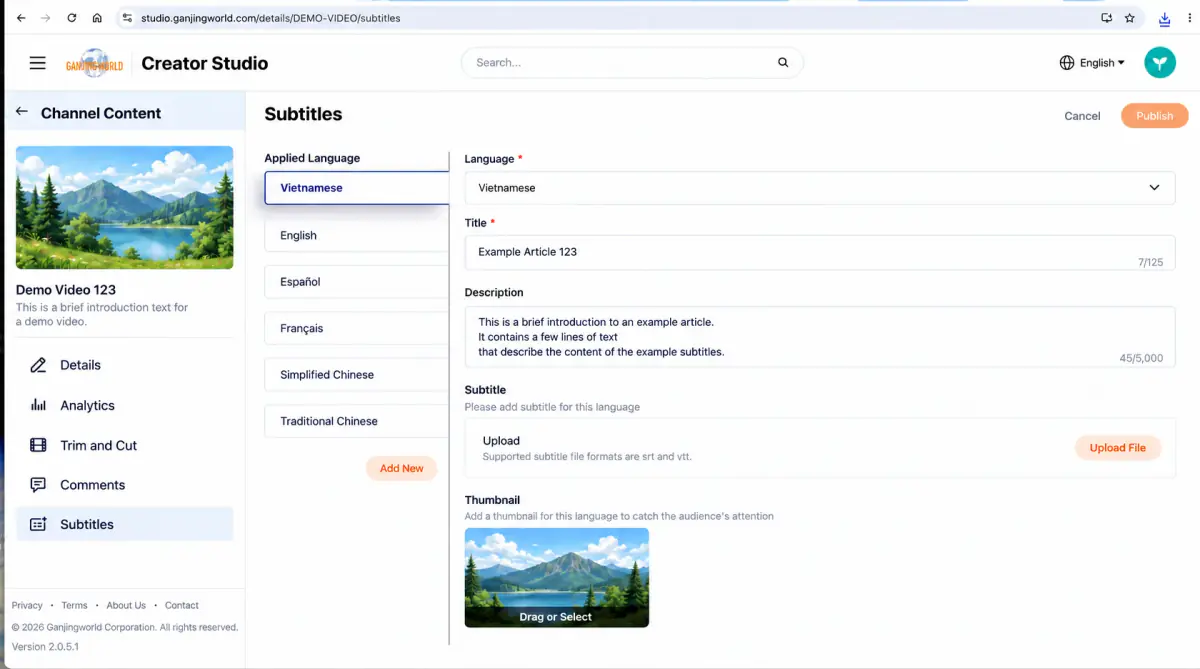Open the Terms footer link
1200x669 pixels.
coord(74,605)
